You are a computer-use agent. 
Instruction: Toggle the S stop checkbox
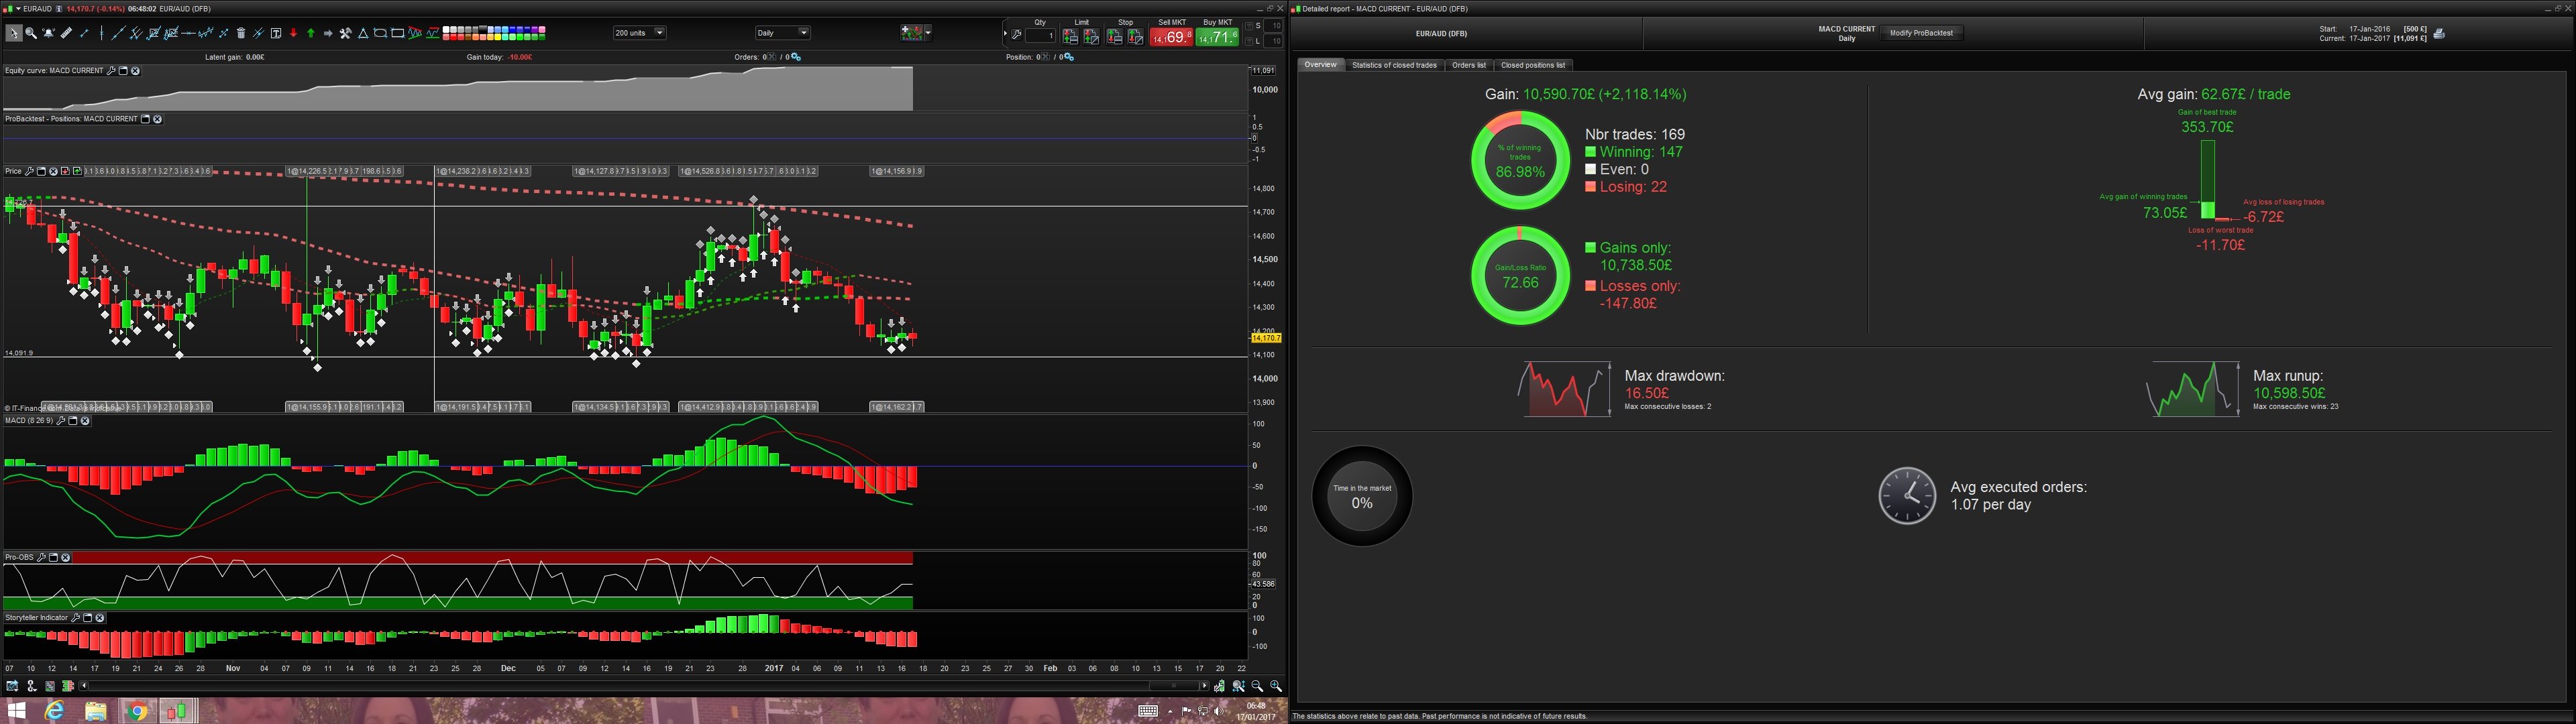(x=1250, y=26)
